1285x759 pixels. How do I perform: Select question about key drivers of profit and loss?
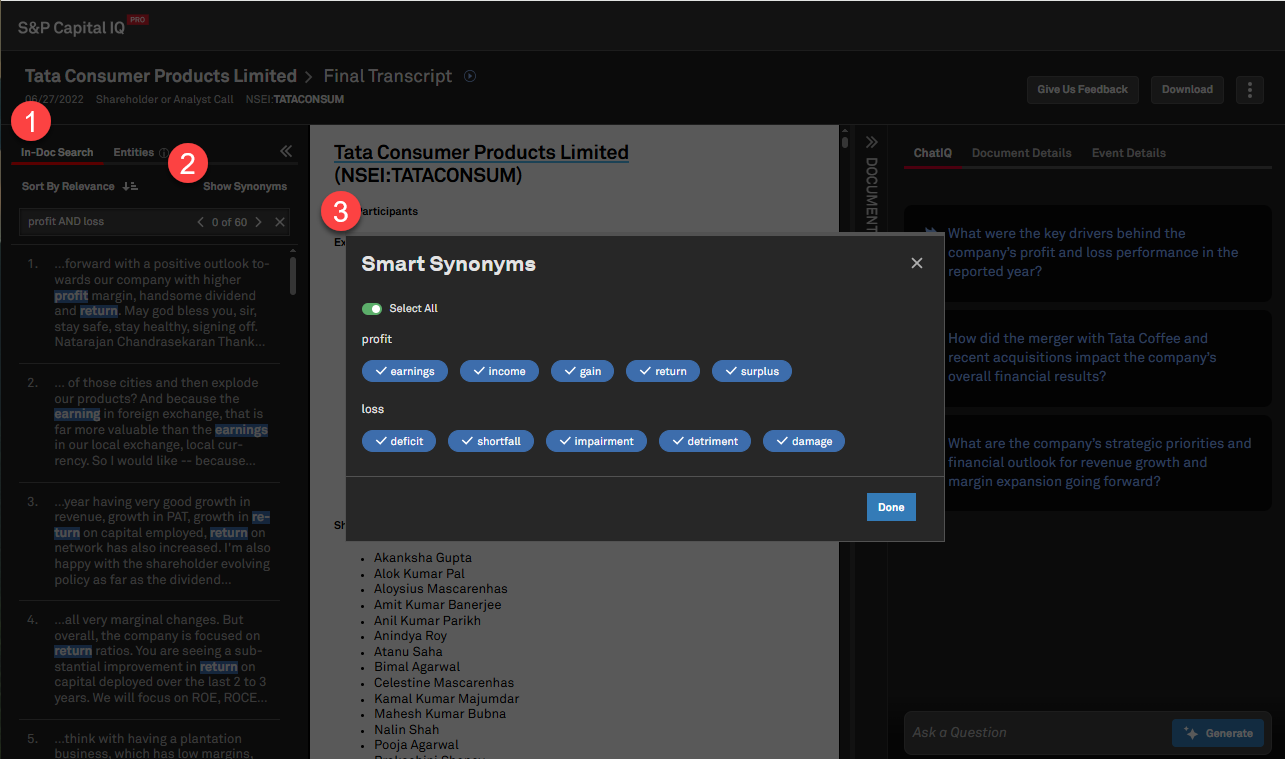pos(1088,252)
